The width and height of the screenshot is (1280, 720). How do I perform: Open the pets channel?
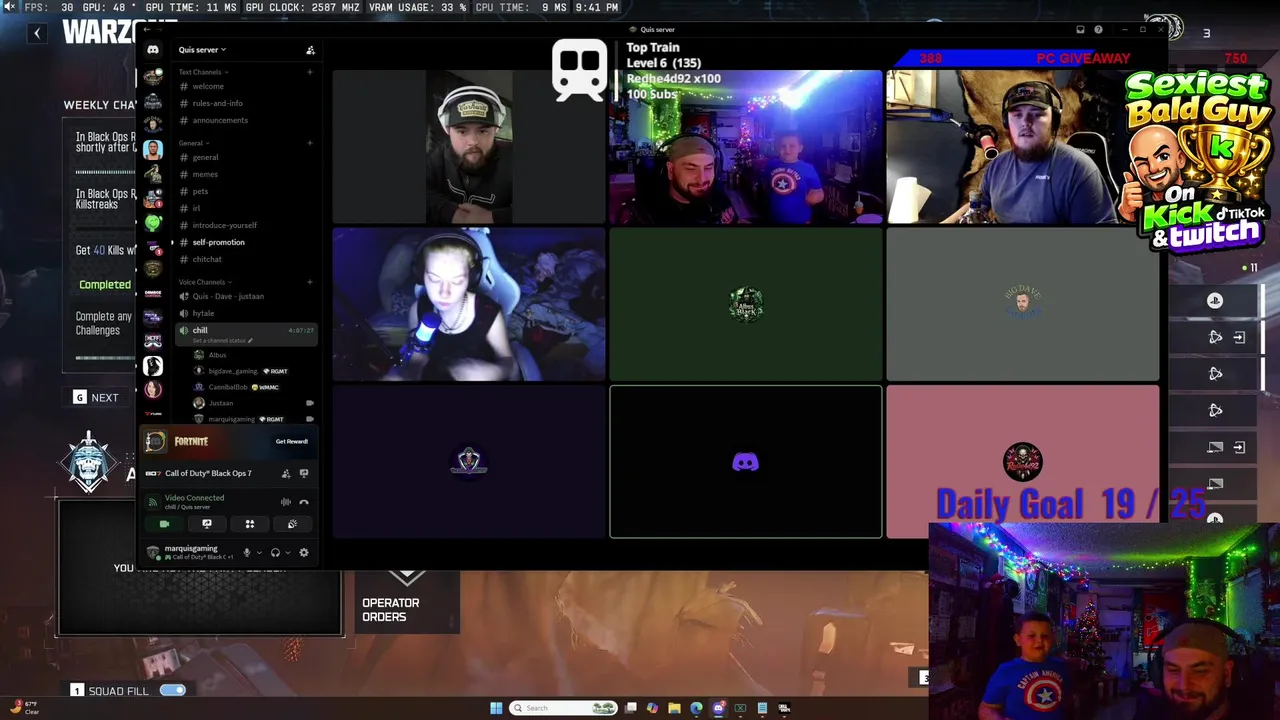(245, 191)
